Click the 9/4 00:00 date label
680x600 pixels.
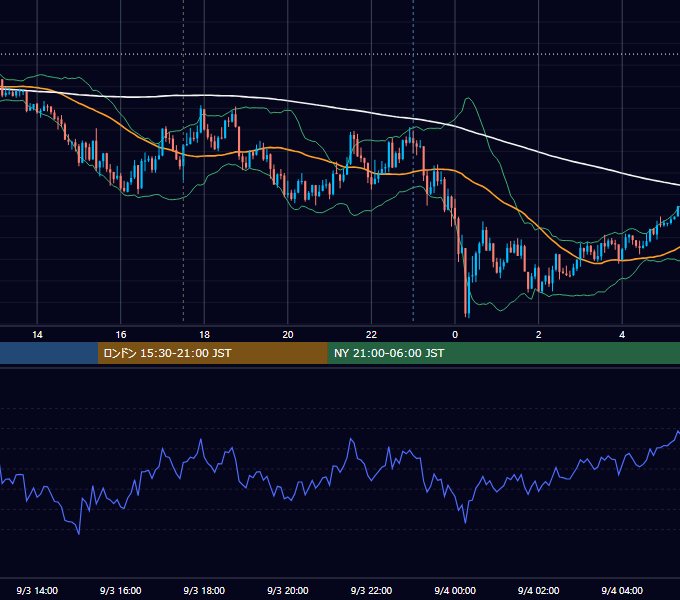(x=455, y=590)
